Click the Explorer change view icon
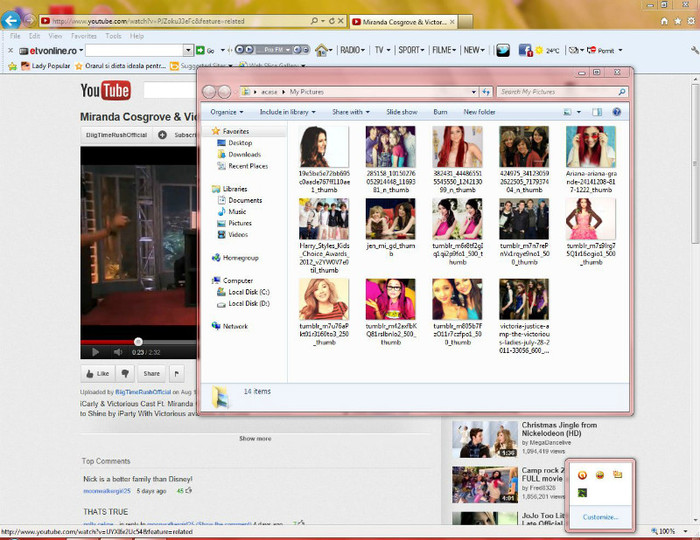700x540 pixels. point(567,112)
